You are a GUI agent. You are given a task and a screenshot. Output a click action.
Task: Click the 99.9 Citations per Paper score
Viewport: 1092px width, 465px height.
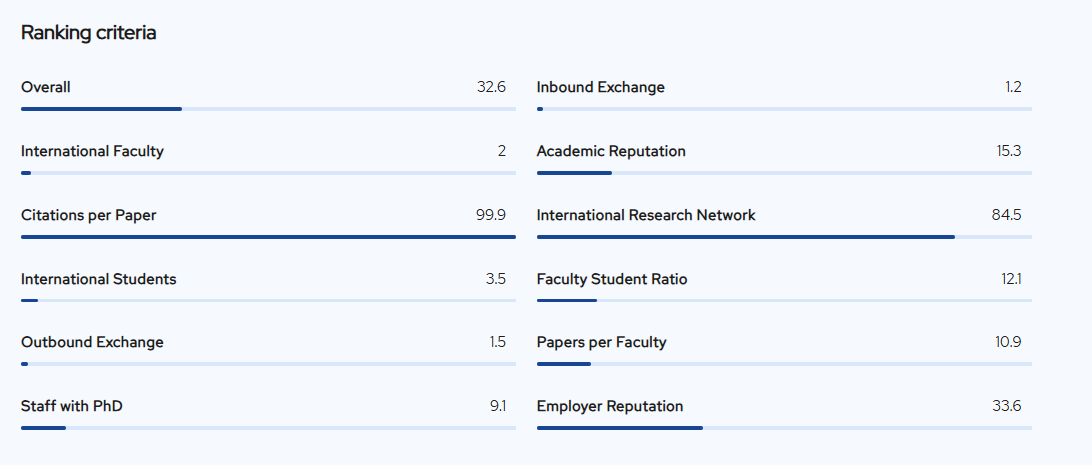tap(490, 215)
